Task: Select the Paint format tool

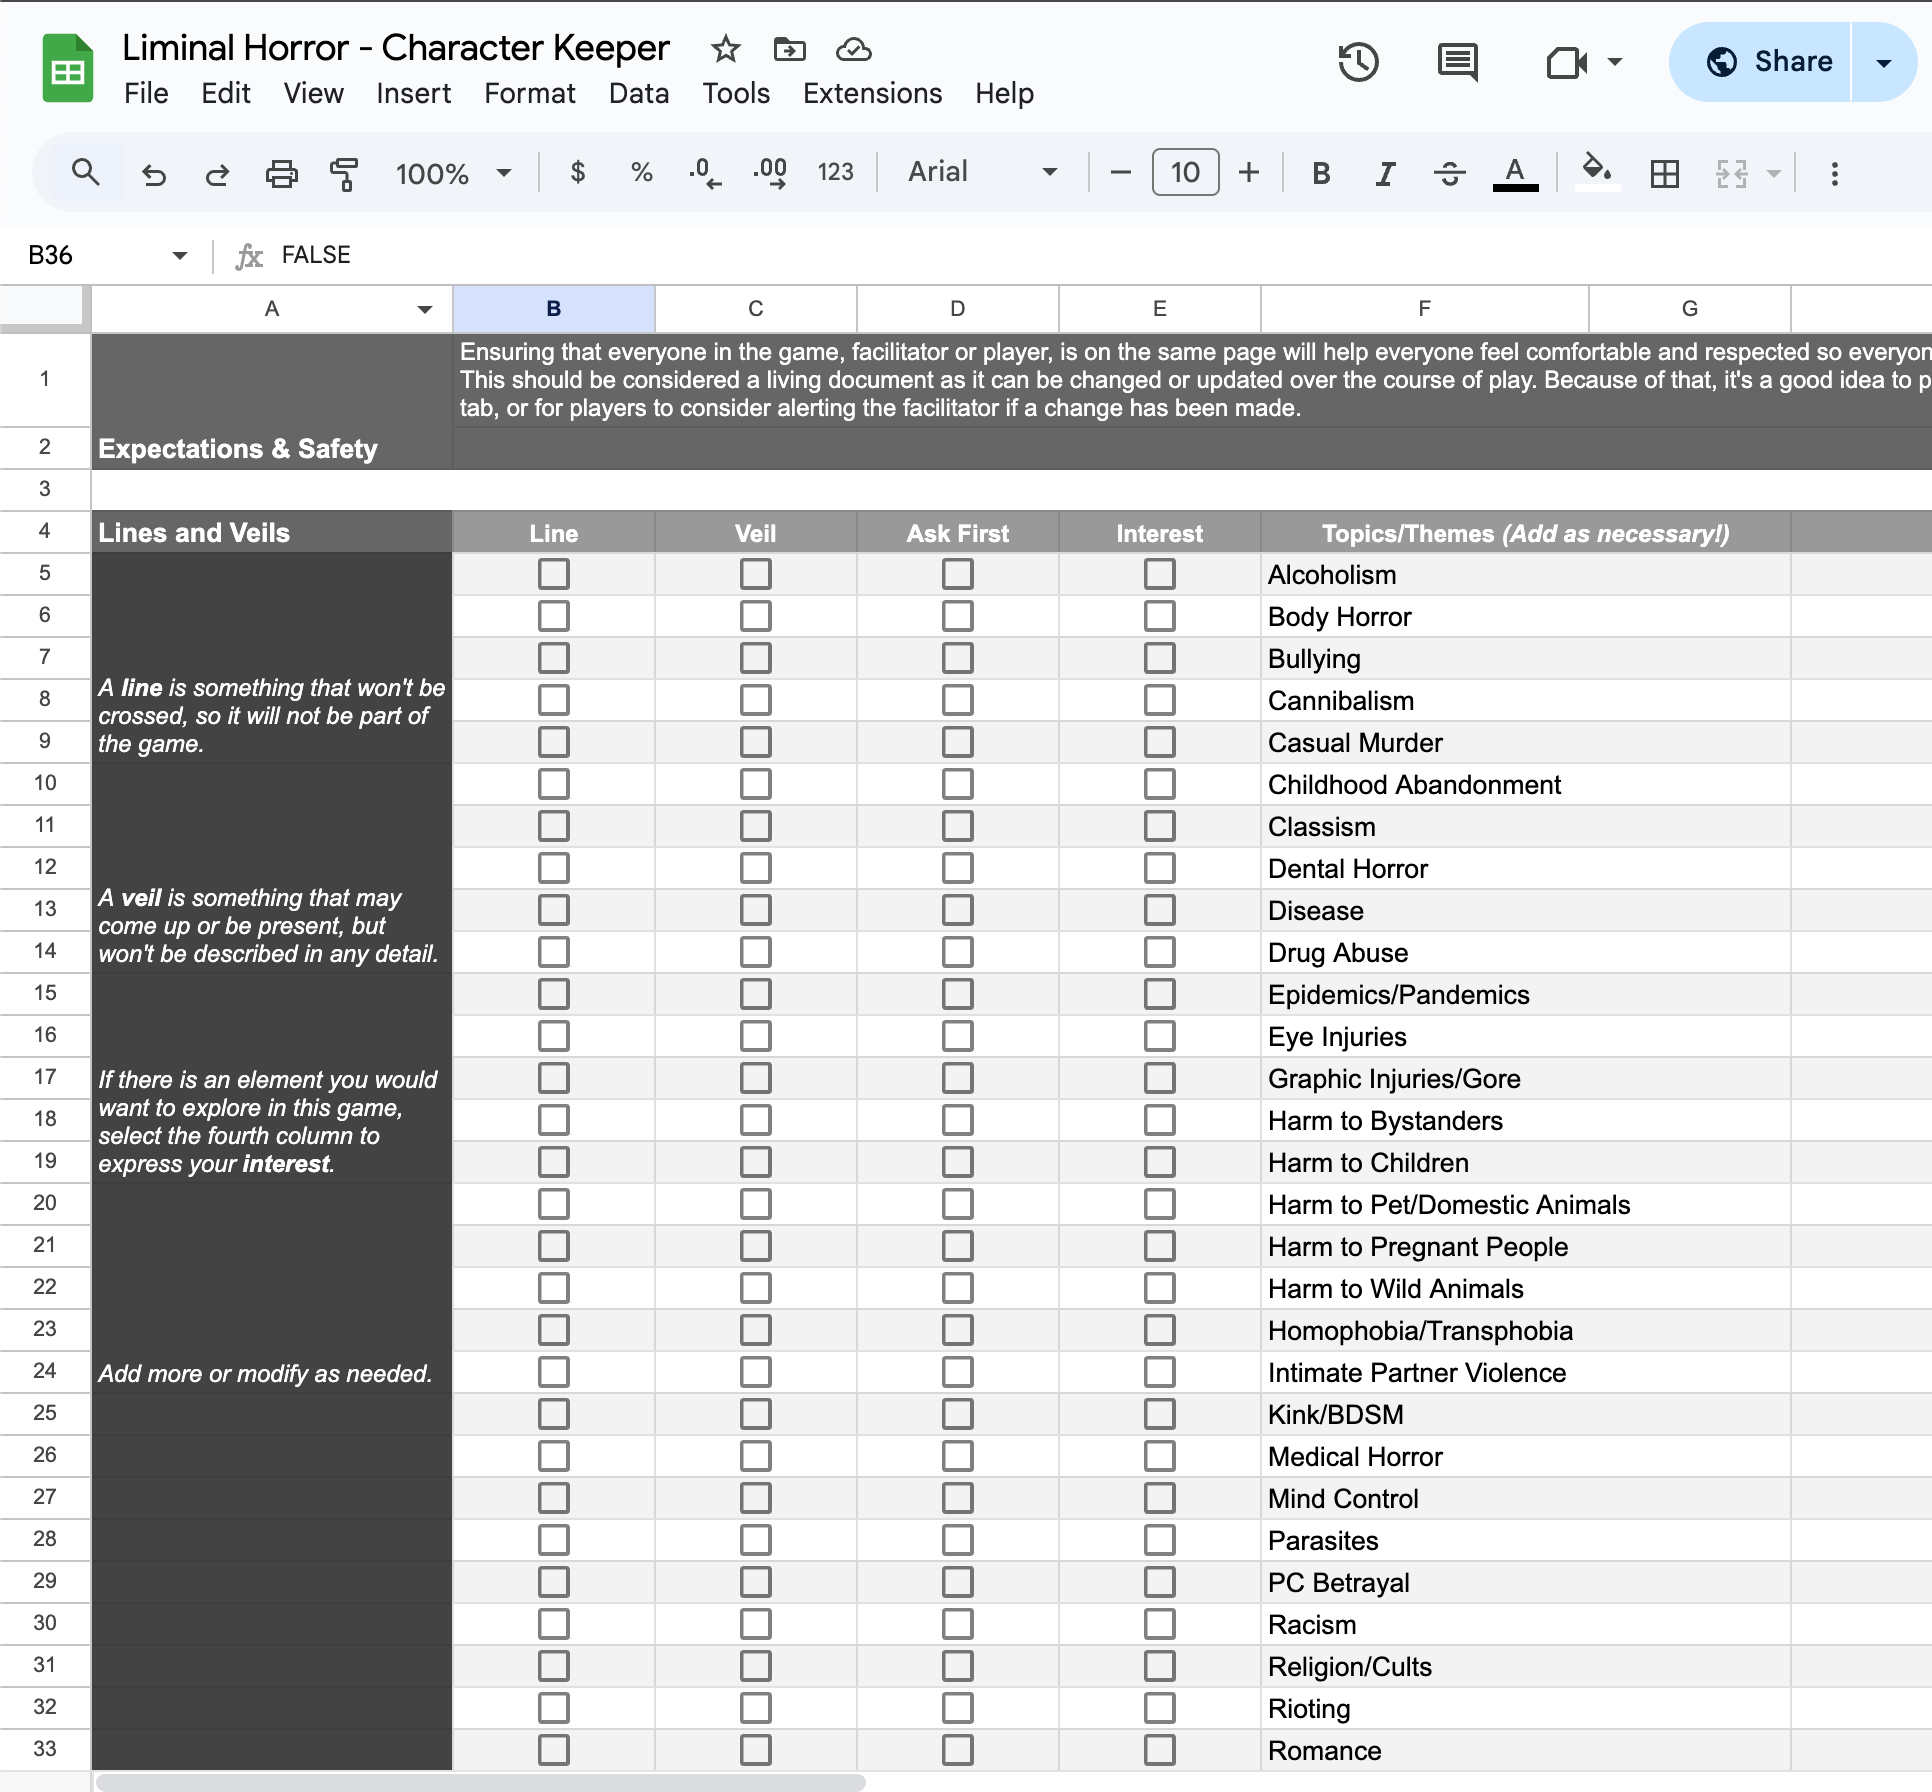Action: 343,172
